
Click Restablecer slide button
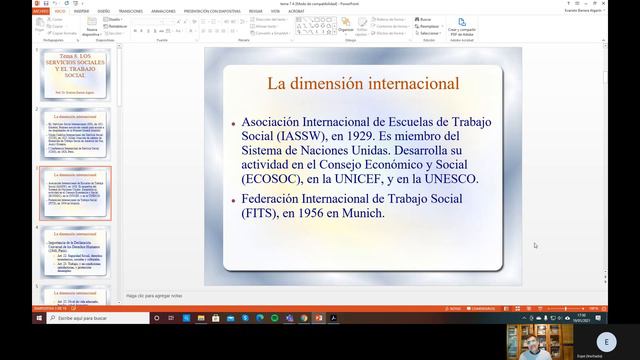coord(115,26)
